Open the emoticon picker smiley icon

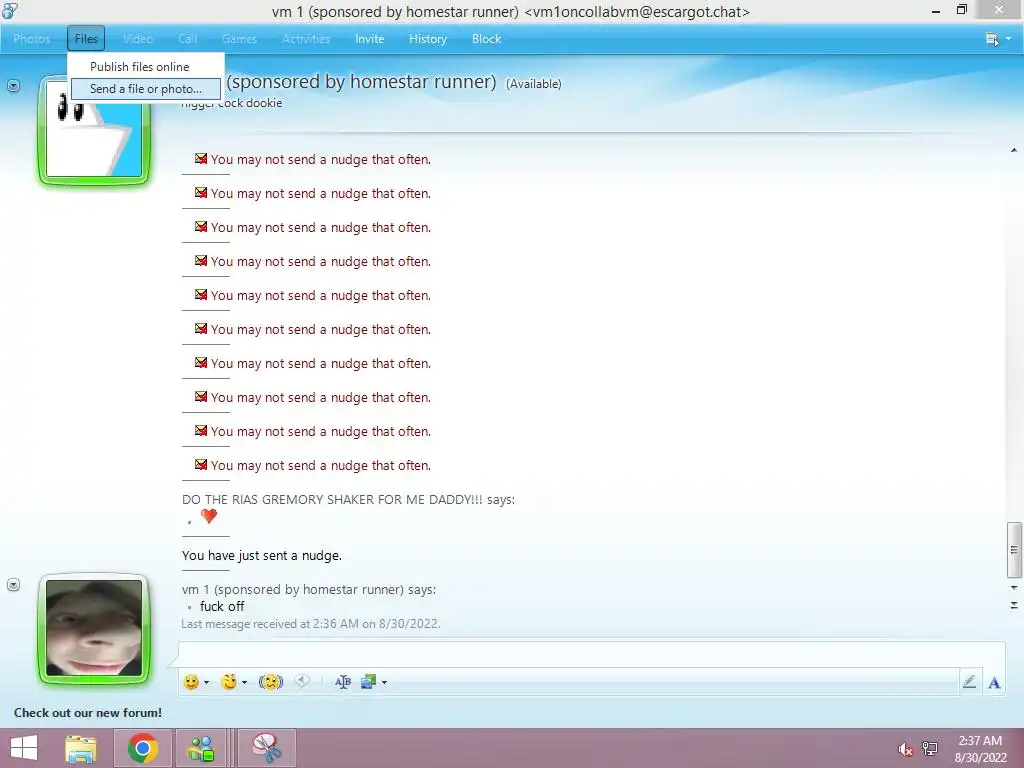click(x=191, y=682)
